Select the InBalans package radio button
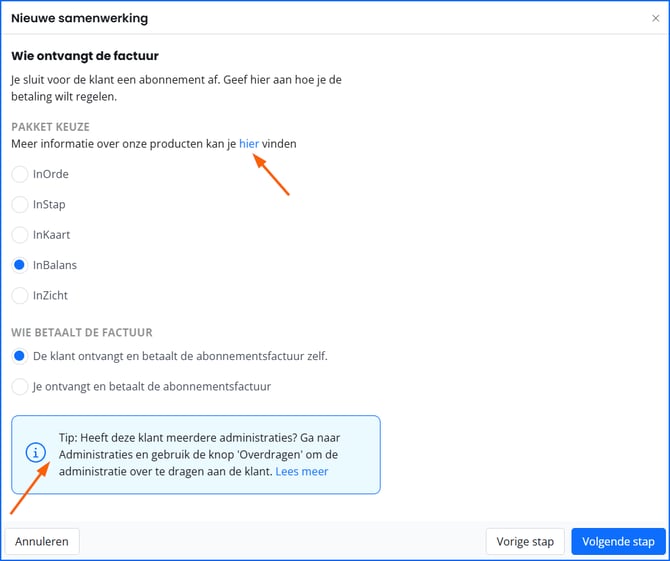The width and height of the screenshot is (670, 561). [20, 265]
